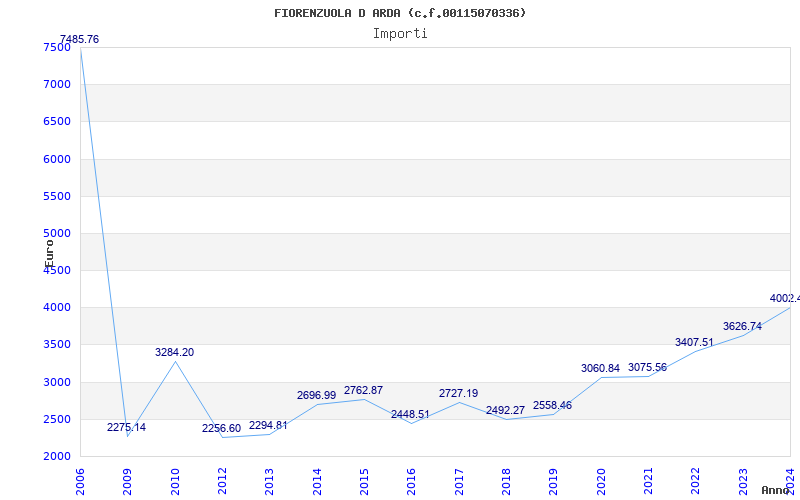
Task: Click the Anno x-axis title
Action: click(775, 490)
